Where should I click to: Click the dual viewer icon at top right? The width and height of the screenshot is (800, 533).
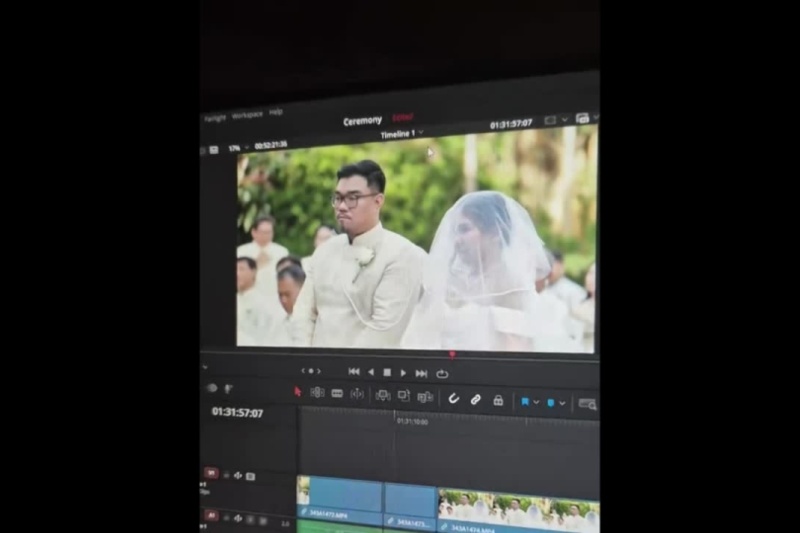[x=582, y=118]
